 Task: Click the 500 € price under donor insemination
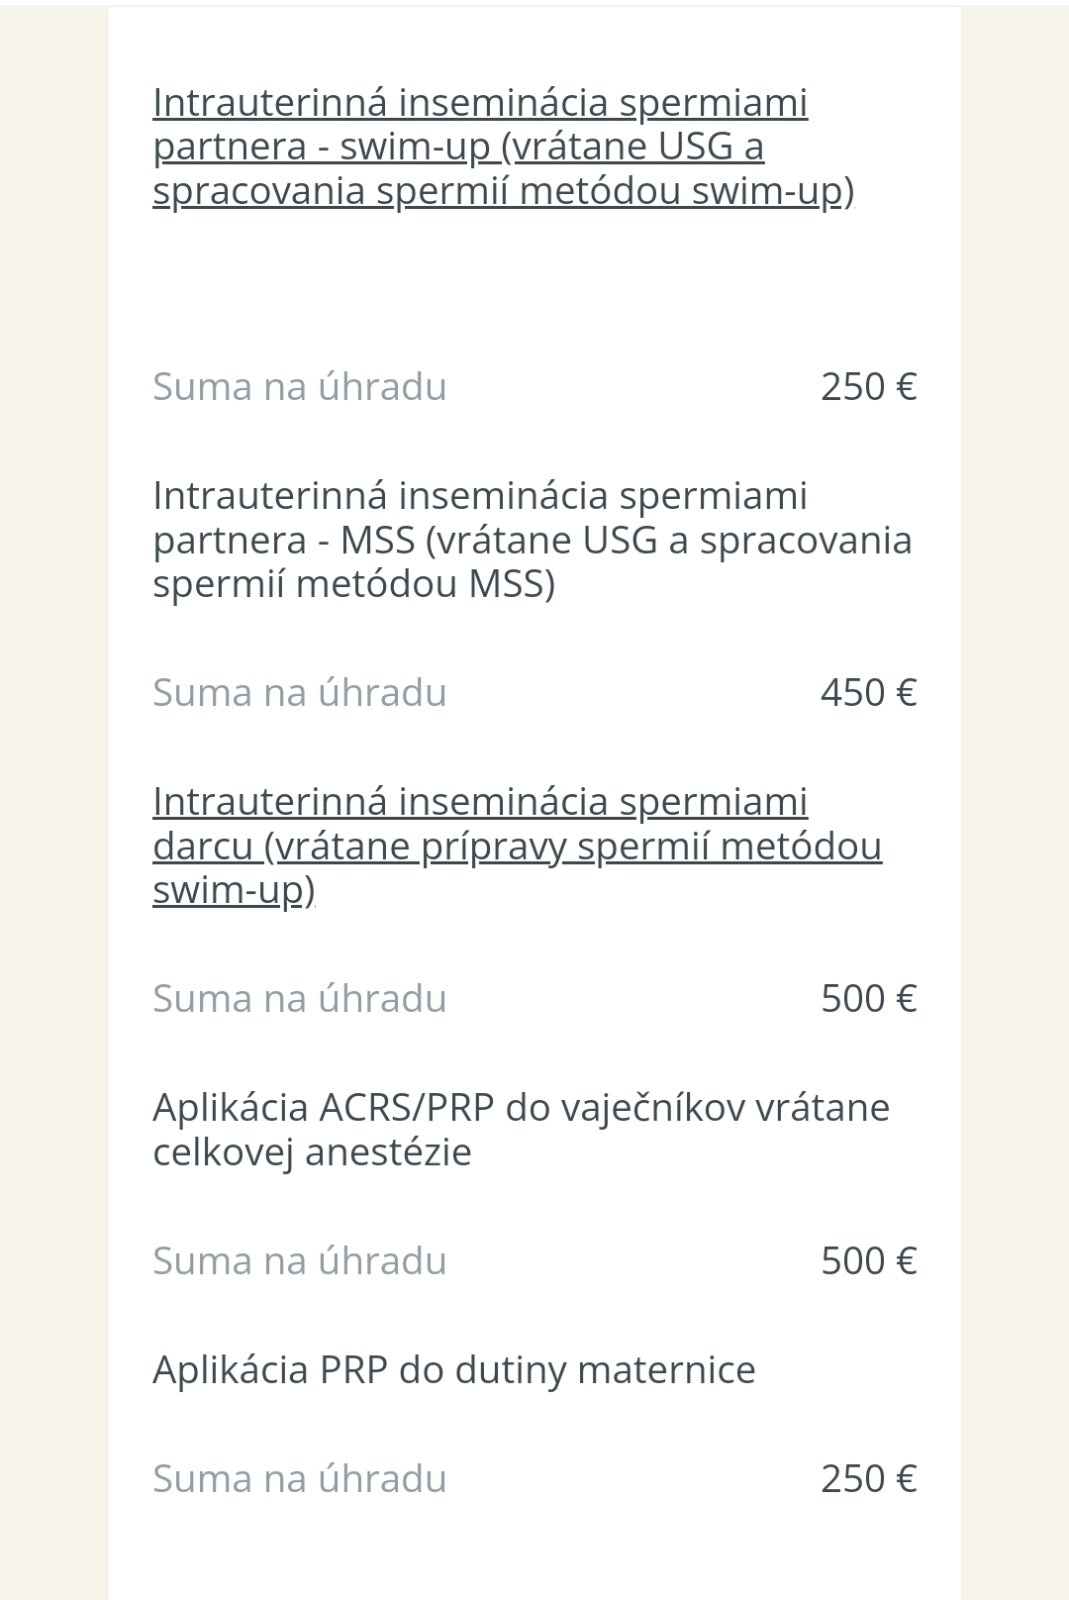[868, 998]
